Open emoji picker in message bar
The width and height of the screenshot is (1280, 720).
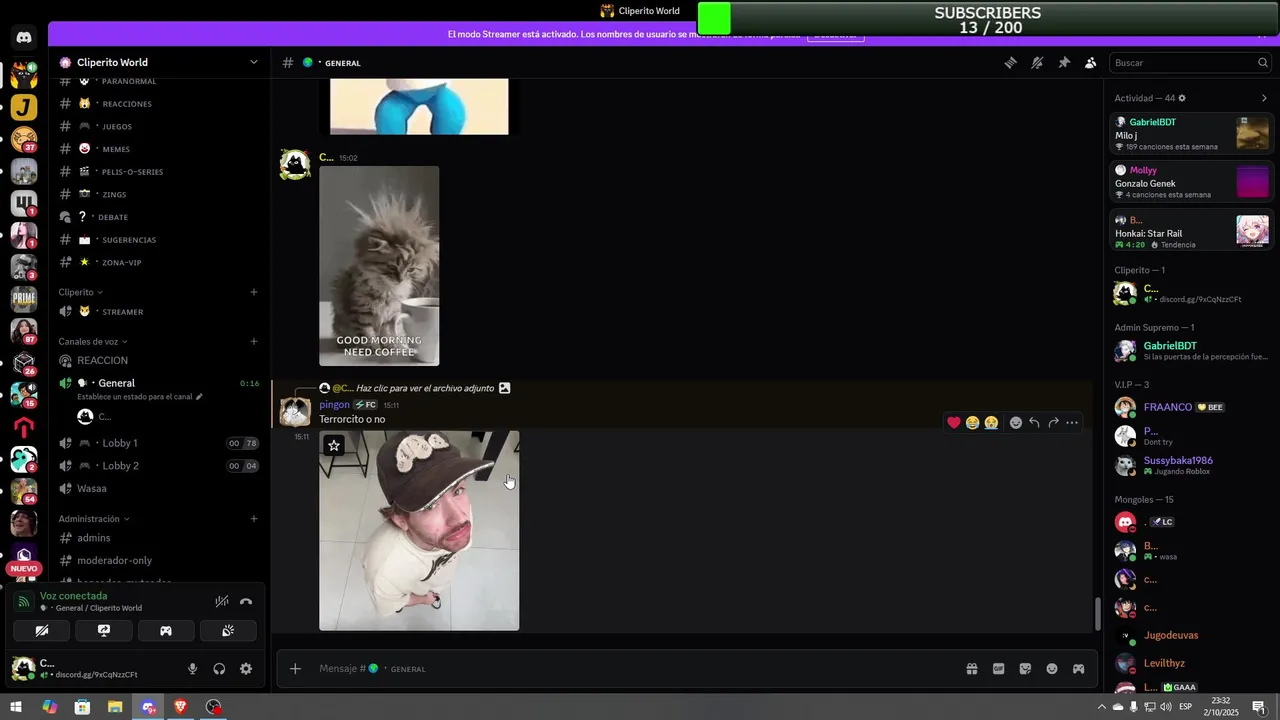(x=1052, y=669)
